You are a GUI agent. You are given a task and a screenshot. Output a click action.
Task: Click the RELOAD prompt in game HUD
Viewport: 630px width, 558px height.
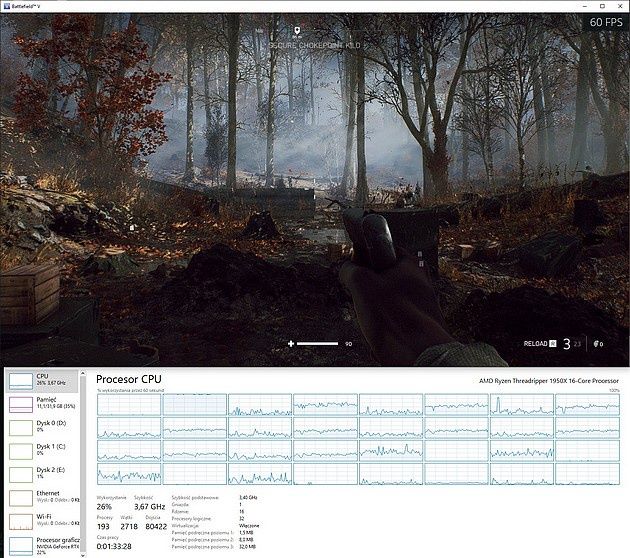[540, 343]
